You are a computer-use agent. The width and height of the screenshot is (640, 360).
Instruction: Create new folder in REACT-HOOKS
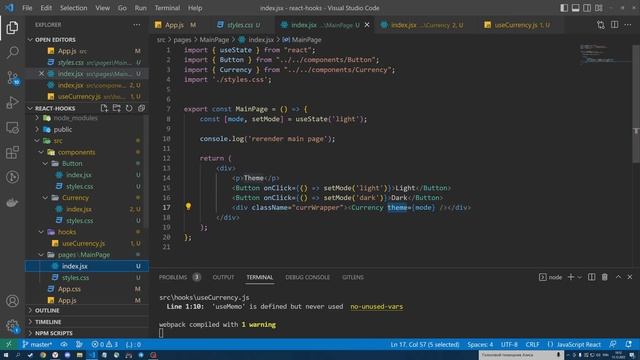(x=117, y=108)
